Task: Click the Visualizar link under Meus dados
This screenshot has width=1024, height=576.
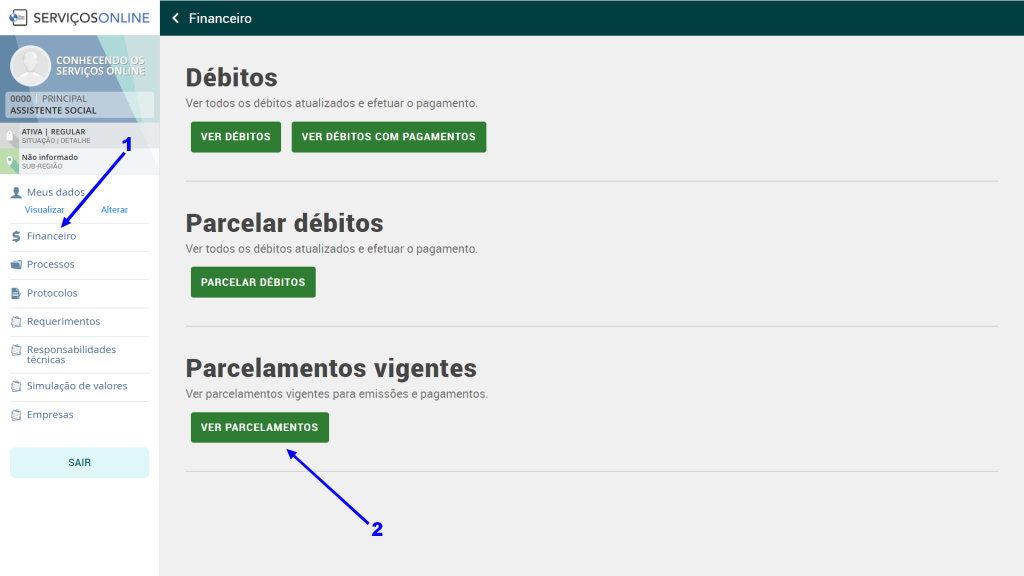Action: point(44,210)
